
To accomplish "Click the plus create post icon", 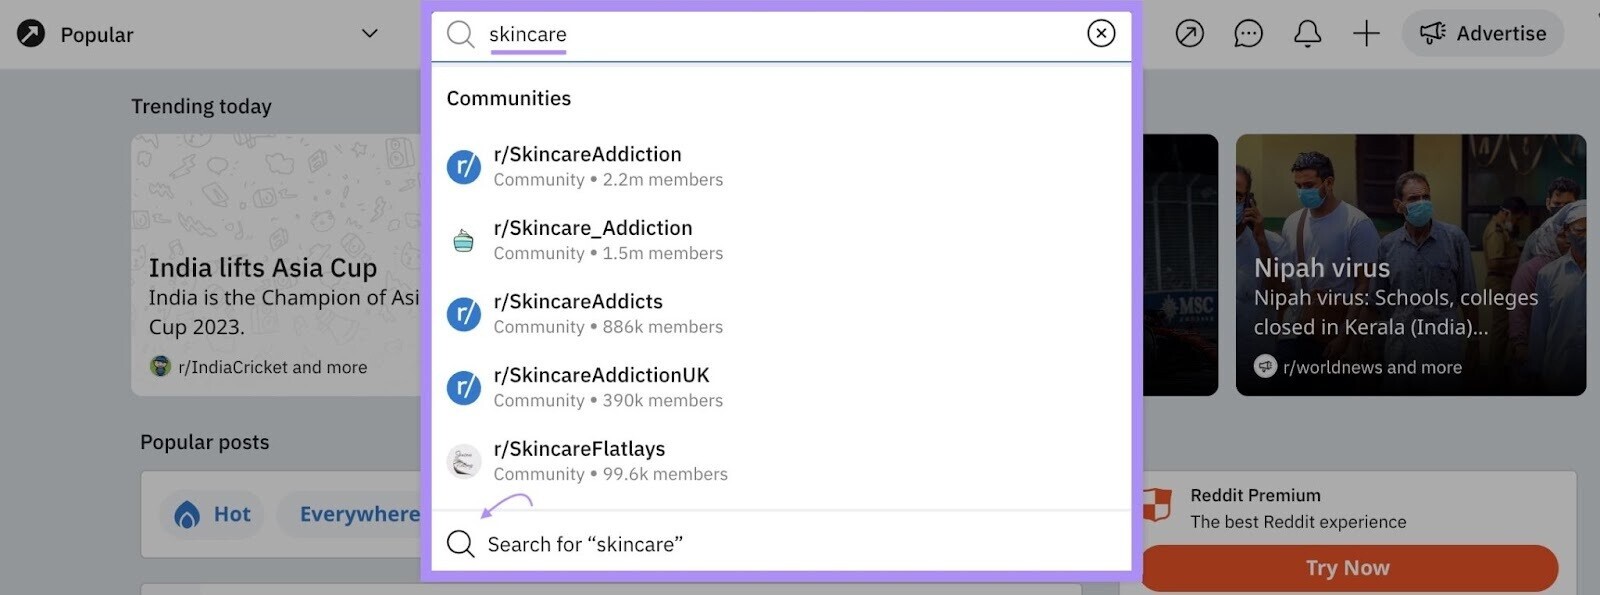I will point(1366,34).
